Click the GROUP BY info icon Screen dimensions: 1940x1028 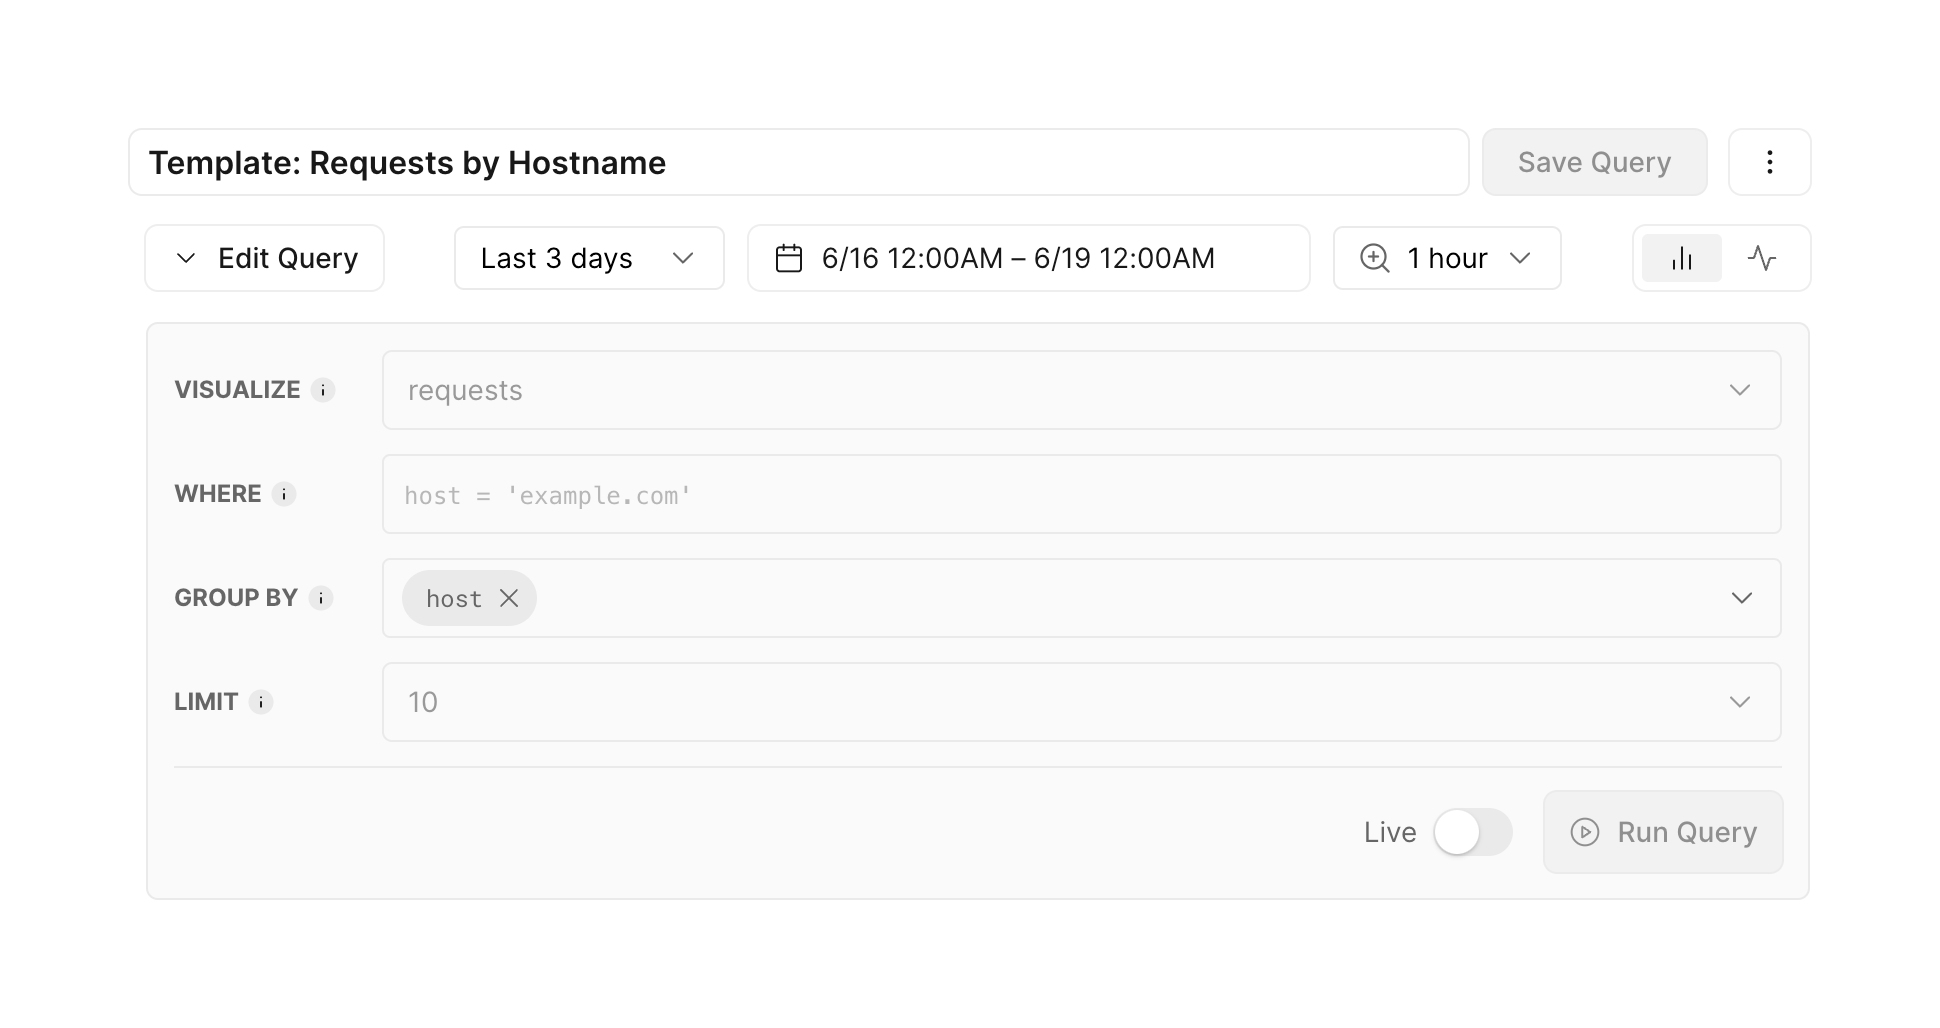320,598
